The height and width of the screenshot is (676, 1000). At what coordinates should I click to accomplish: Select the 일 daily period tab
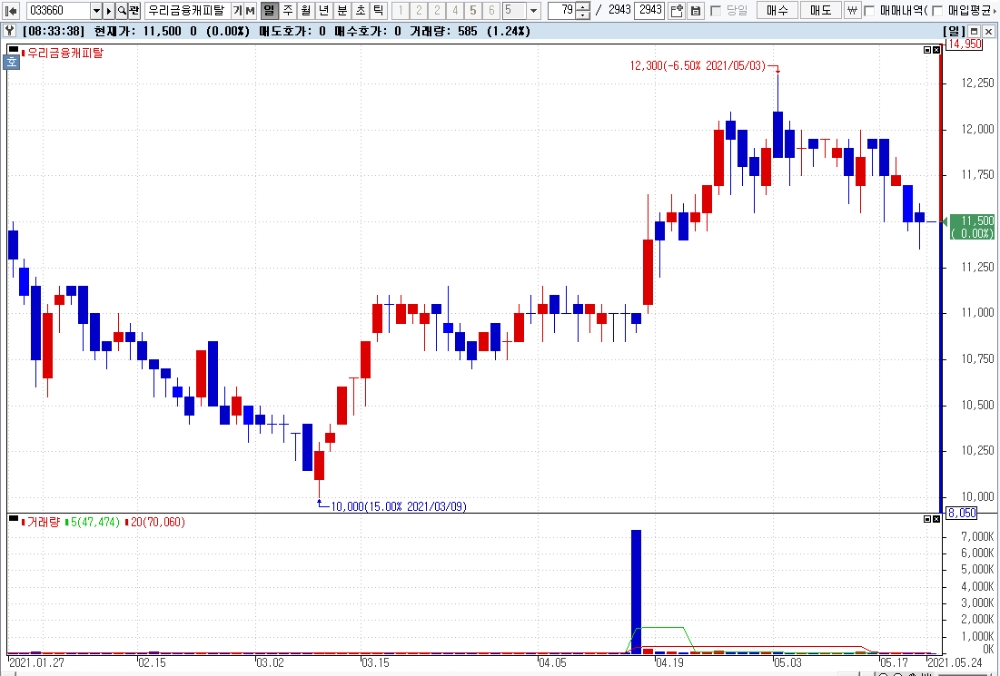pos(270,10)
